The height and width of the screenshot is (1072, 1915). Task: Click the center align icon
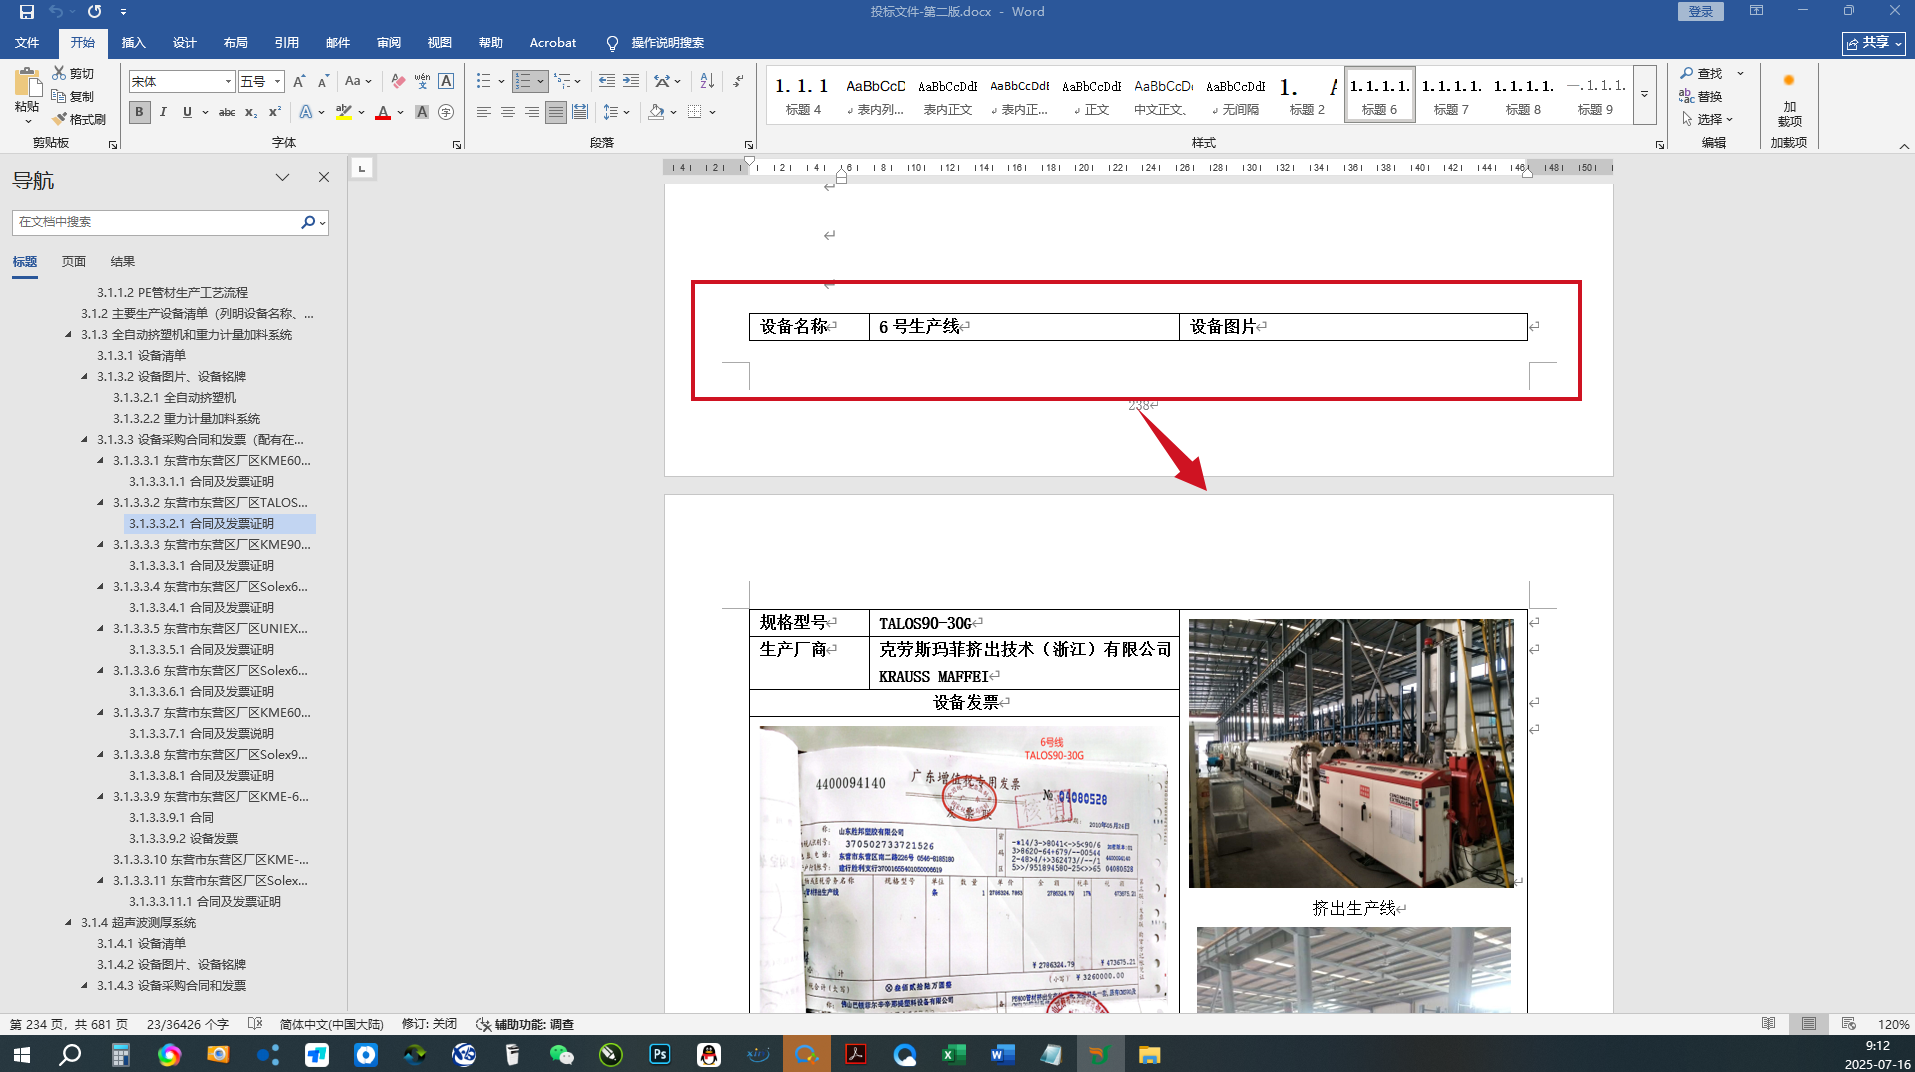(508, 112)
